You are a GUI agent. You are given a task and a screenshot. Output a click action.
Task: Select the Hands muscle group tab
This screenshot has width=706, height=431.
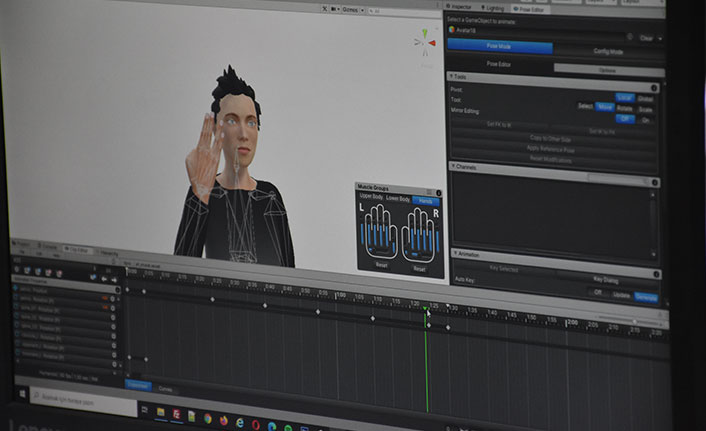coord(426,201)
